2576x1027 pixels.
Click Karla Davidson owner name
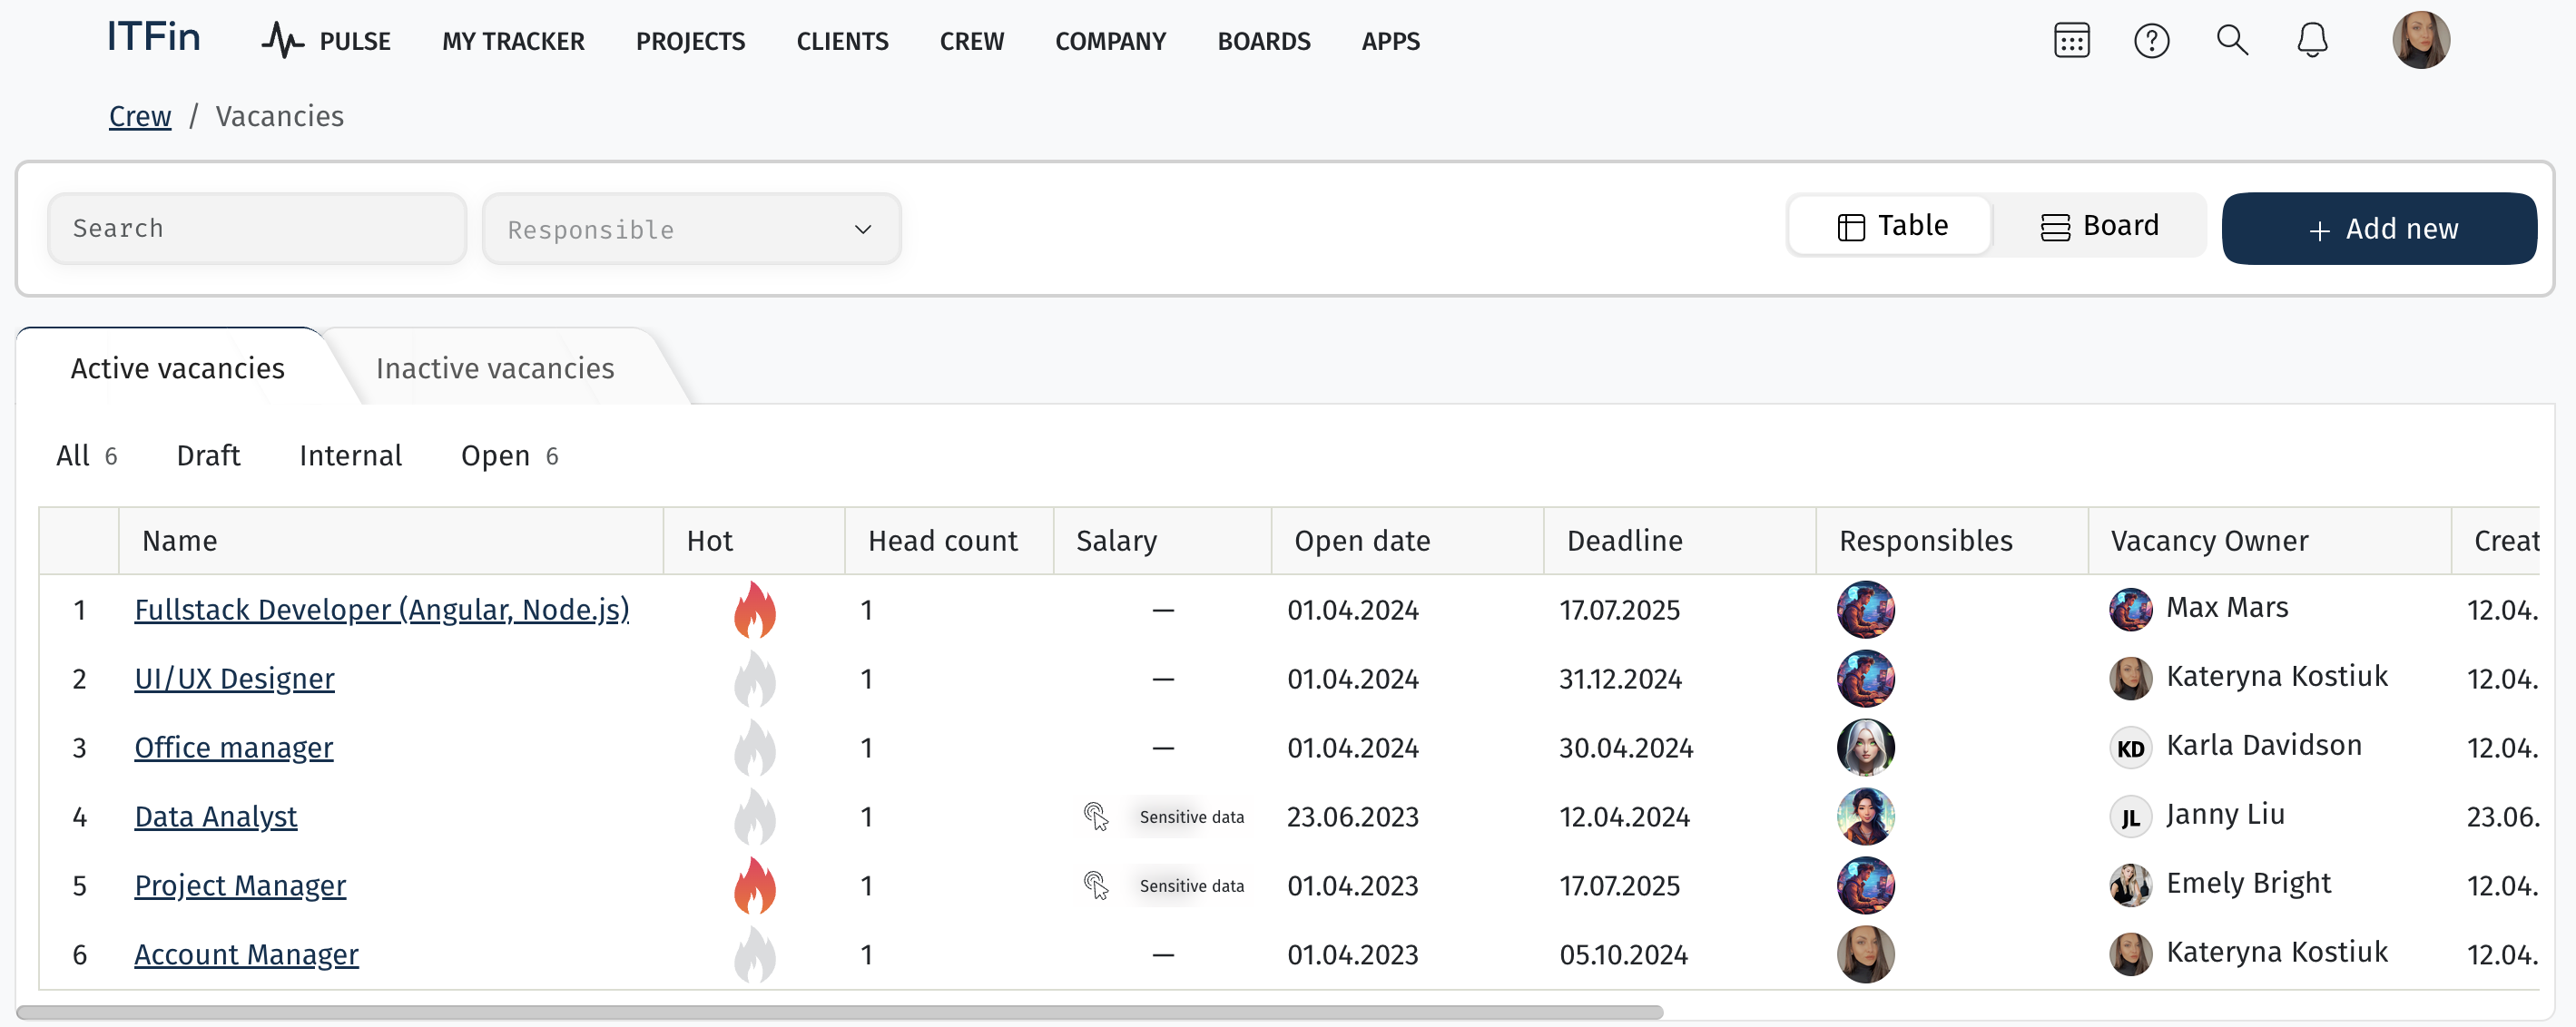pos(2264,745)
